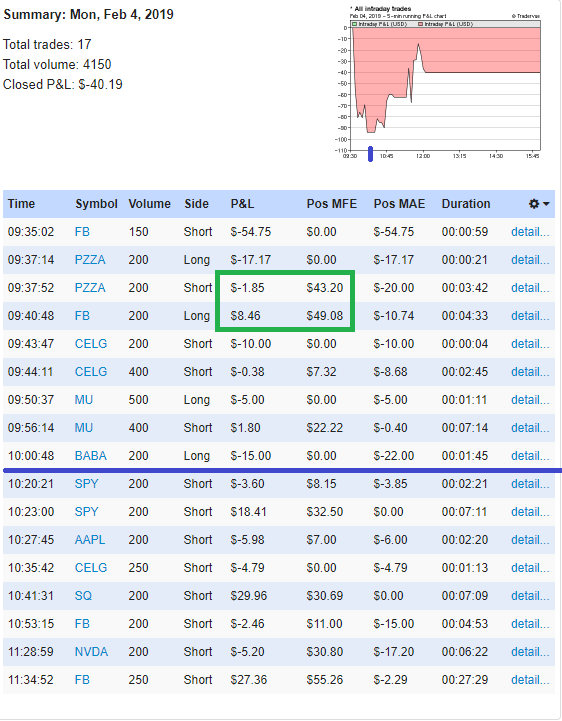
Task: Select the 'Total volume: 4150' summary text
Action: tap(57, 64)
